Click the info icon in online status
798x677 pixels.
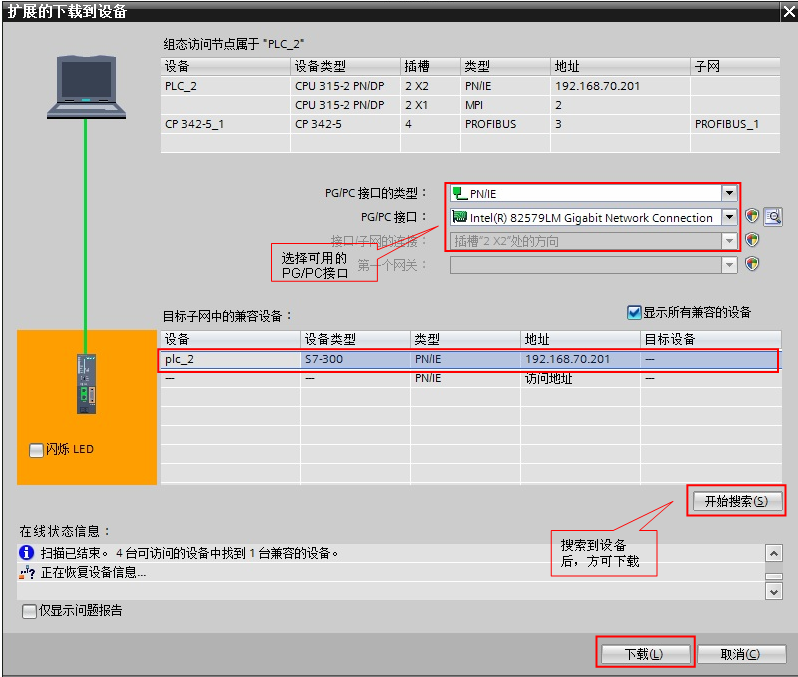[x=26, y=552]
